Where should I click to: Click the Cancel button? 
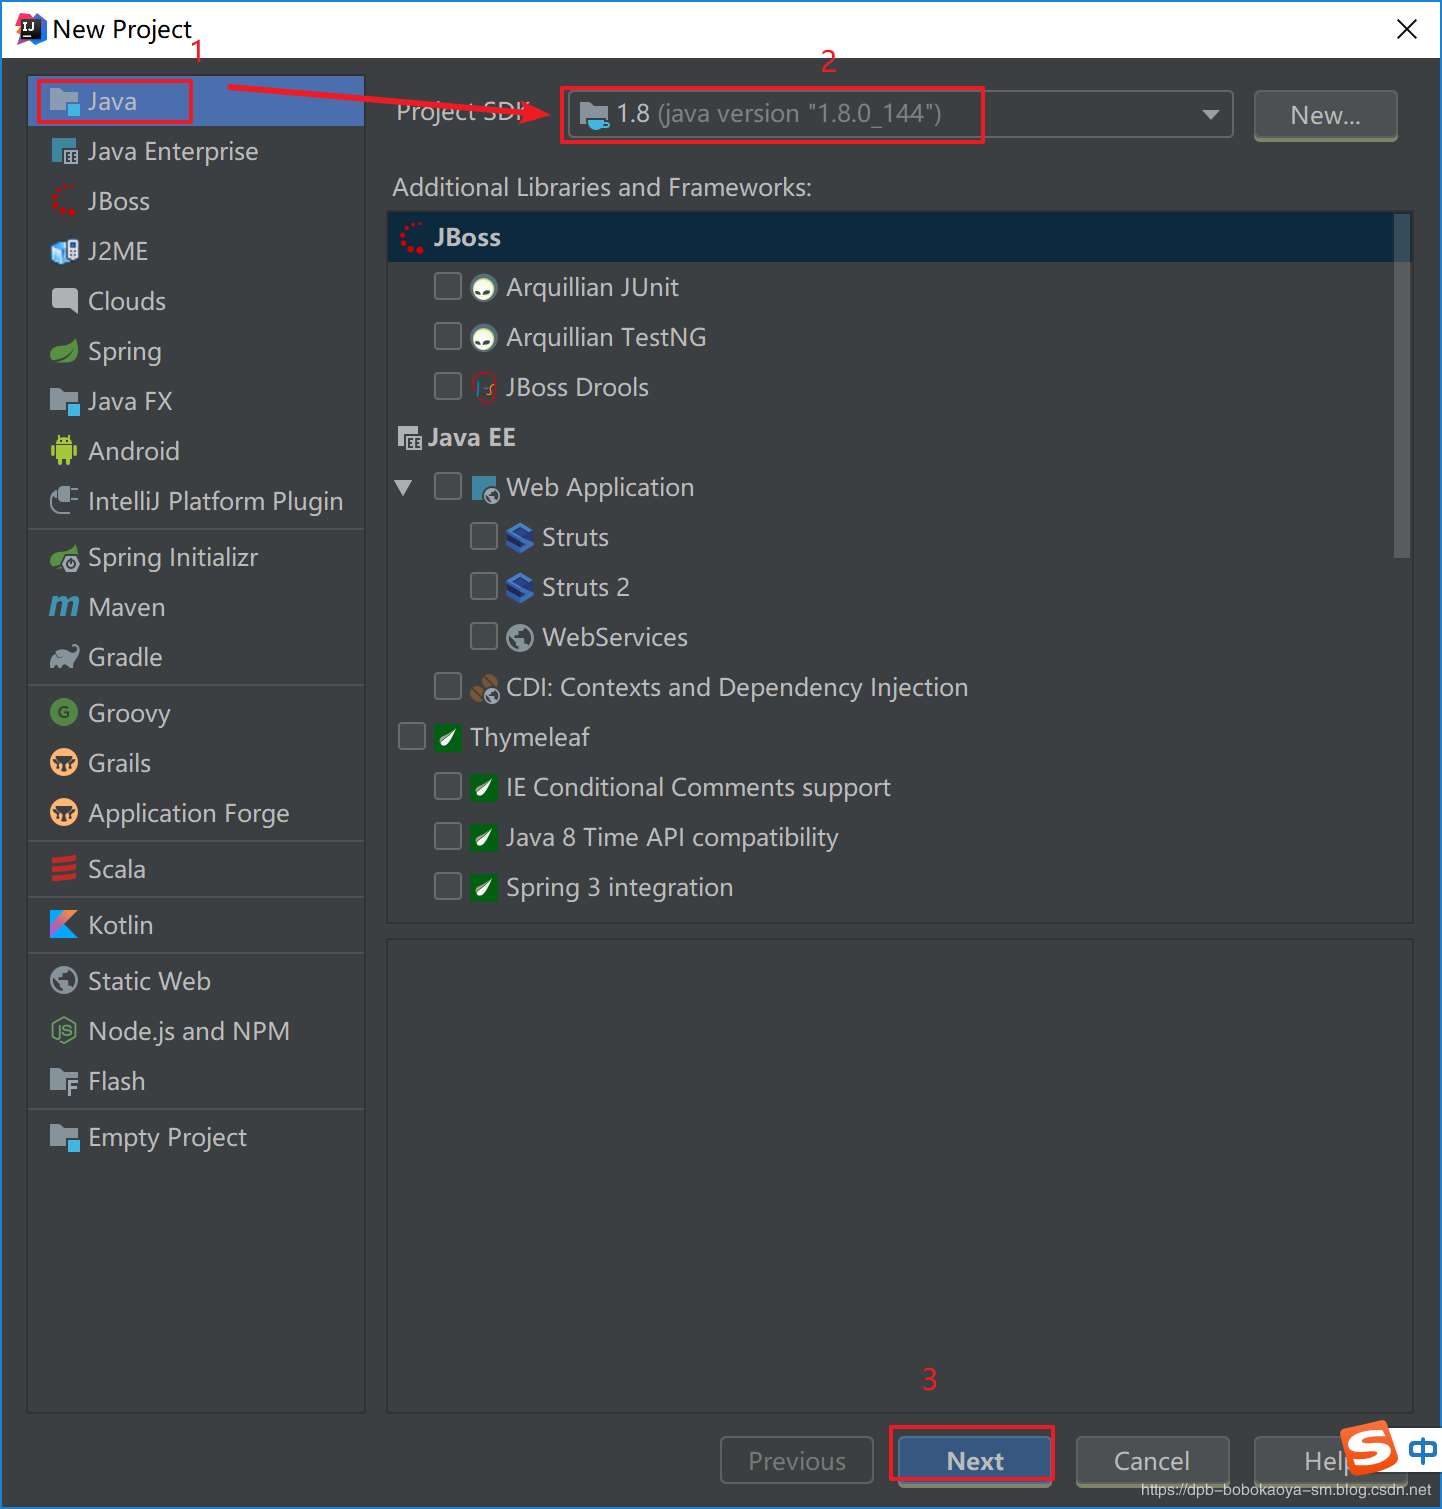point(1152,1461)
